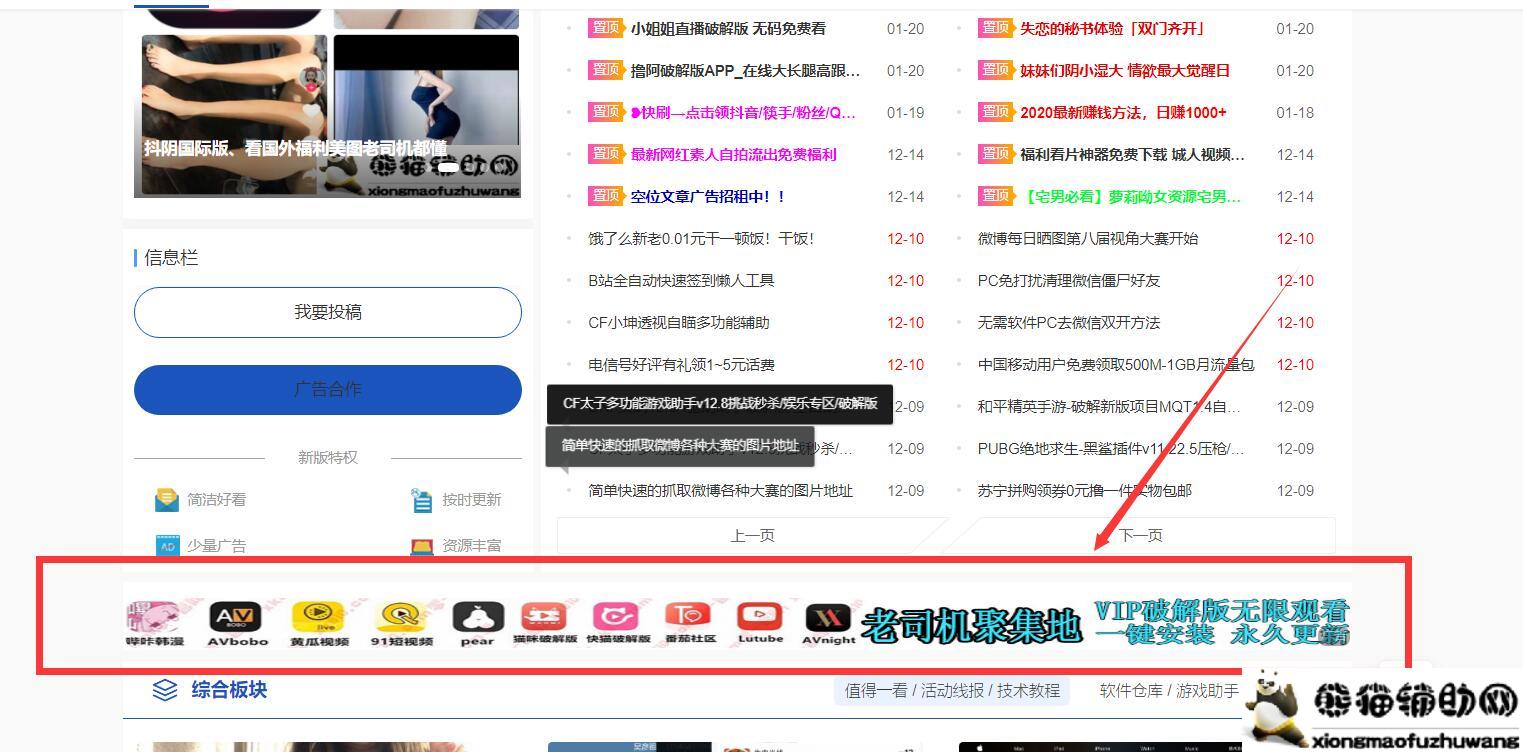1523x752 pixels.
Task: Click the 按时更新 document icon
Action: point(422,500)
